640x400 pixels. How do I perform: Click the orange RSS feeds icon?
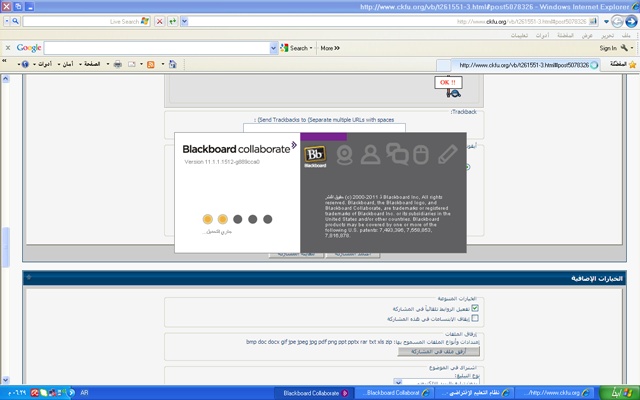coord(151,64)
